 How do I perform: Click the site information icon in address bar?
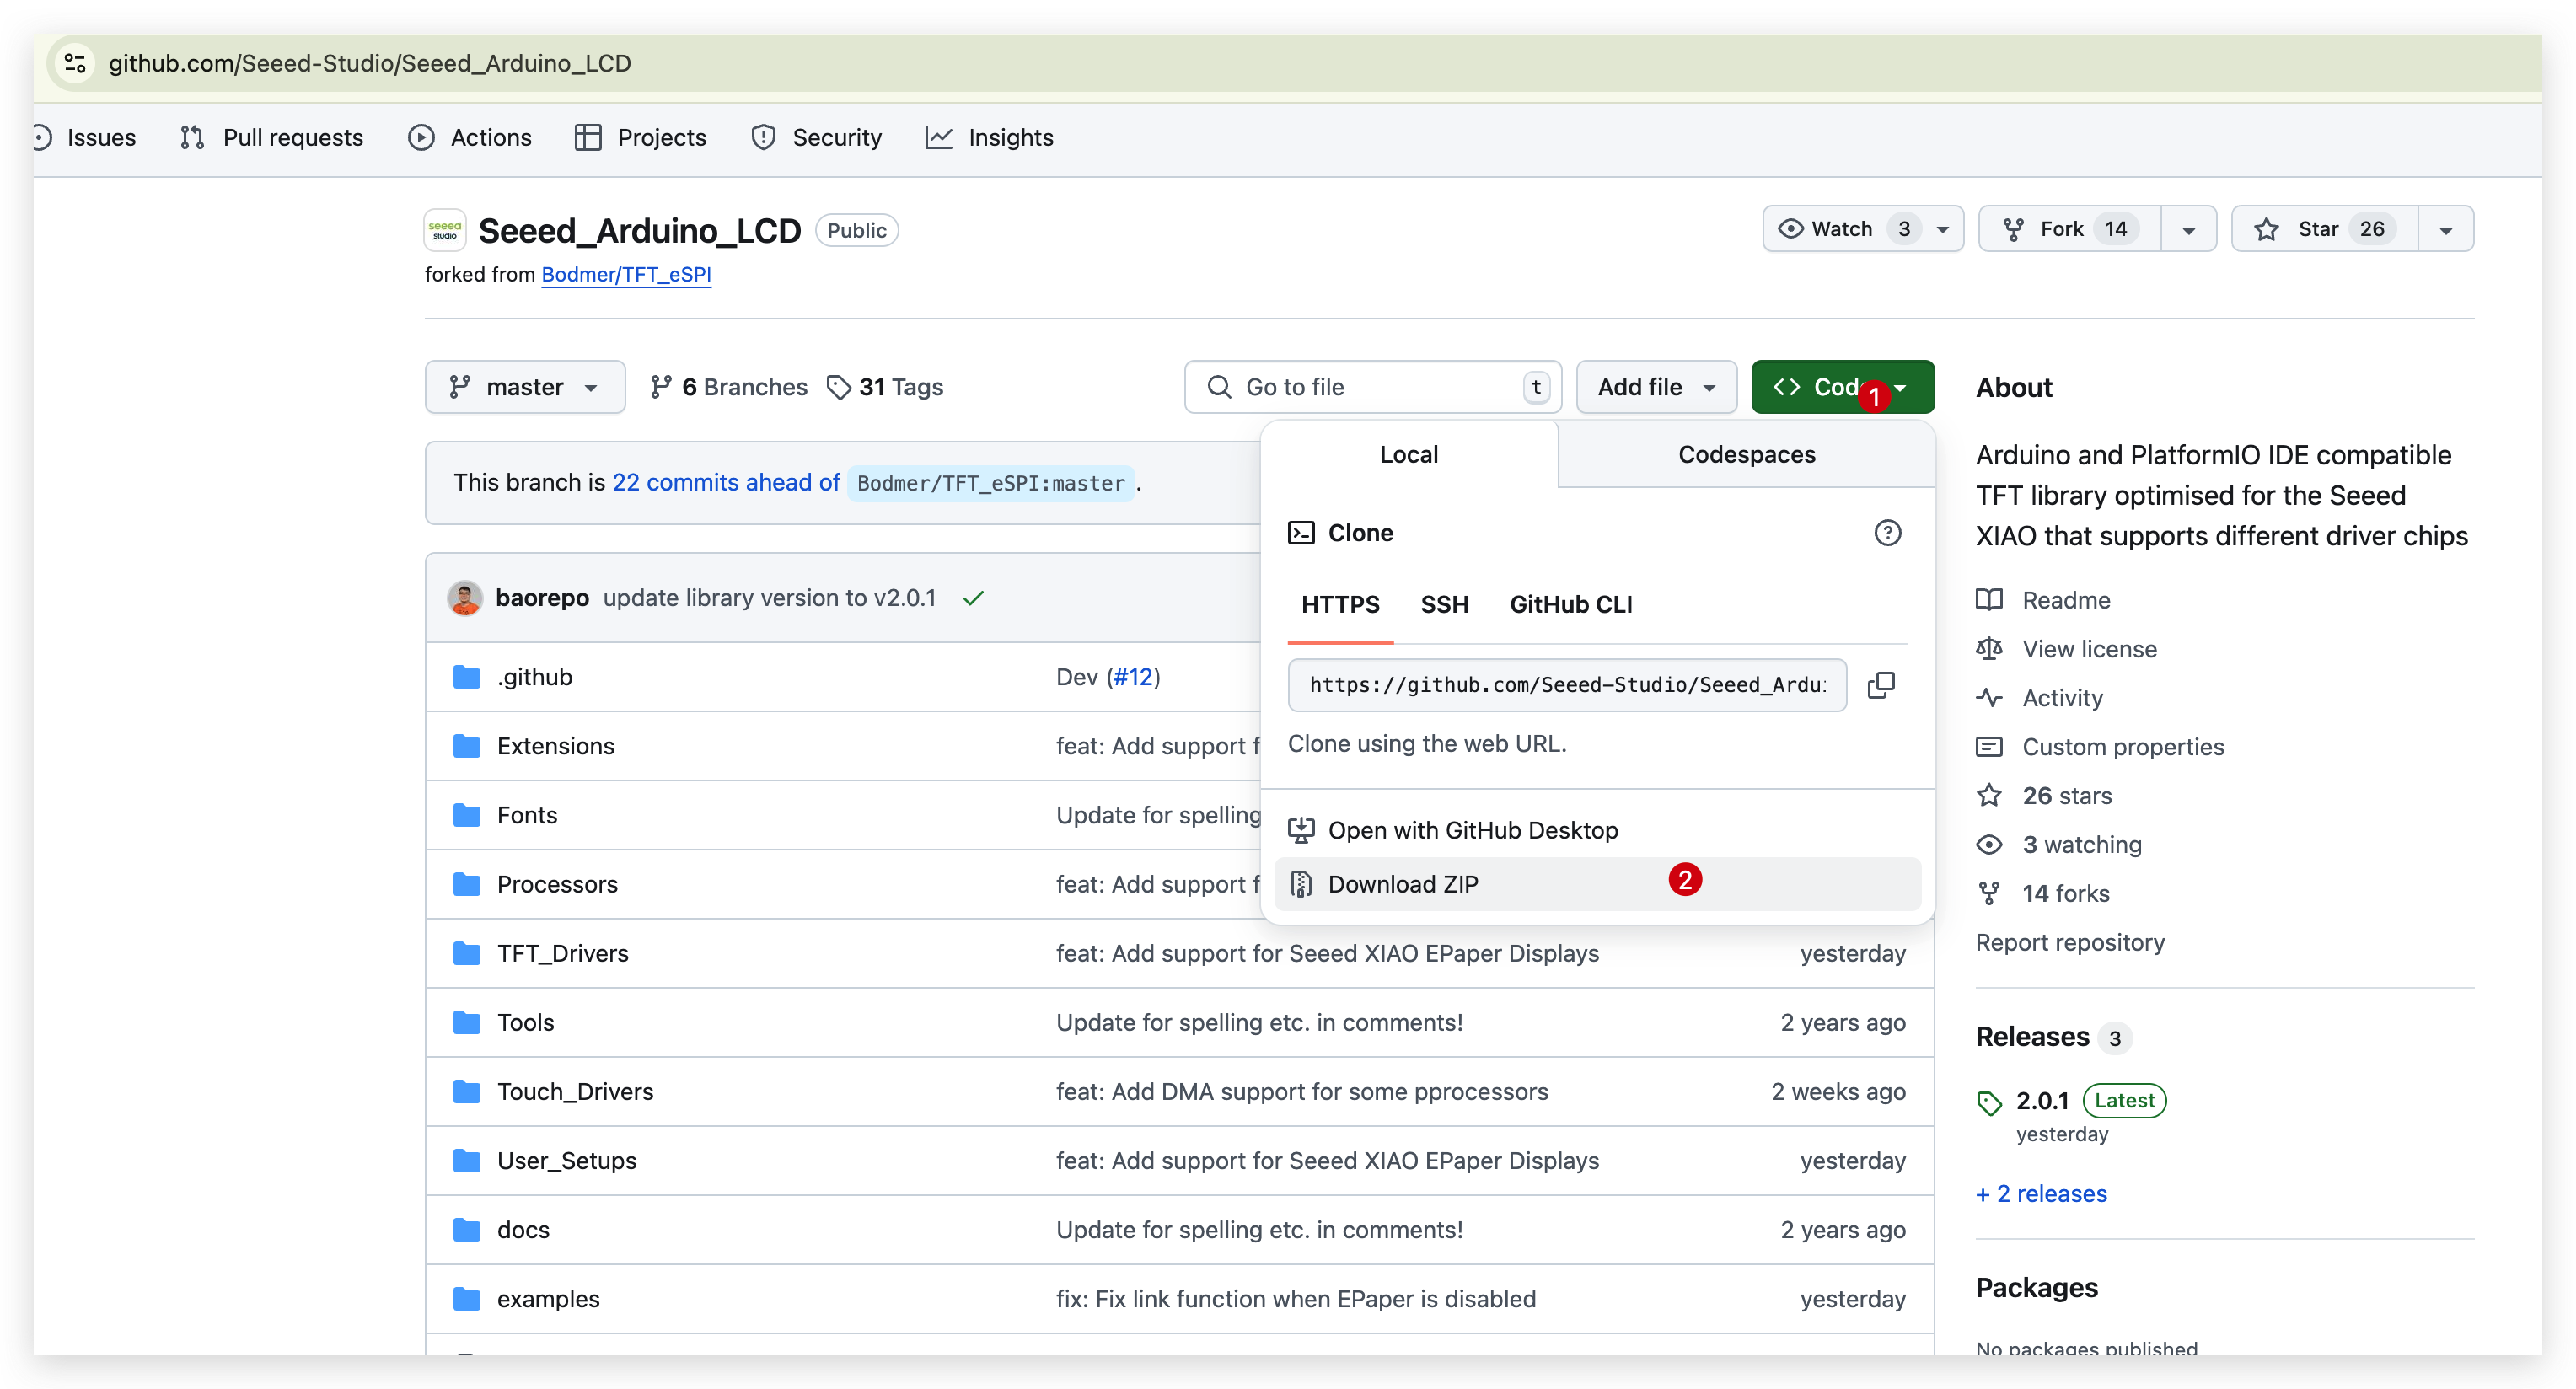(x=75, y=63)
